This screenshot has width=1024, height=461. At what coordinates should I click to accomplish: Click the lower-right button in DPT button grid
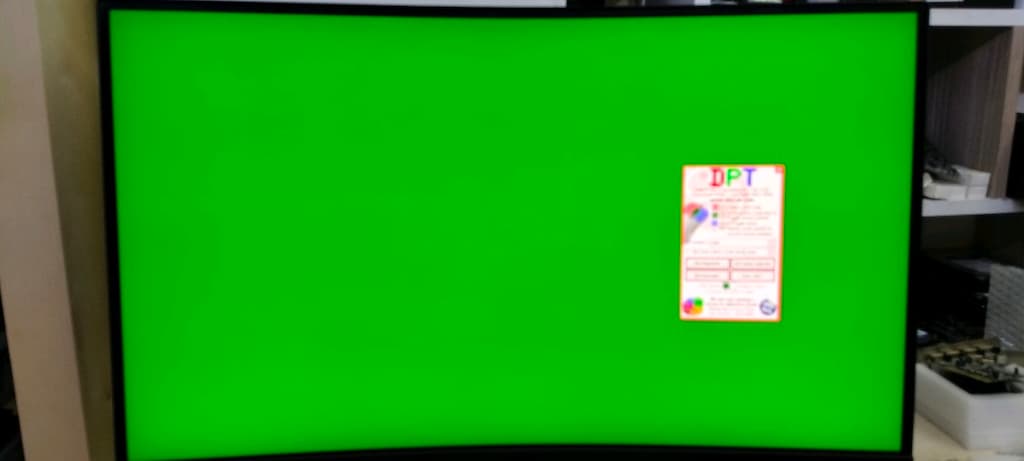[x=752, y=276]
